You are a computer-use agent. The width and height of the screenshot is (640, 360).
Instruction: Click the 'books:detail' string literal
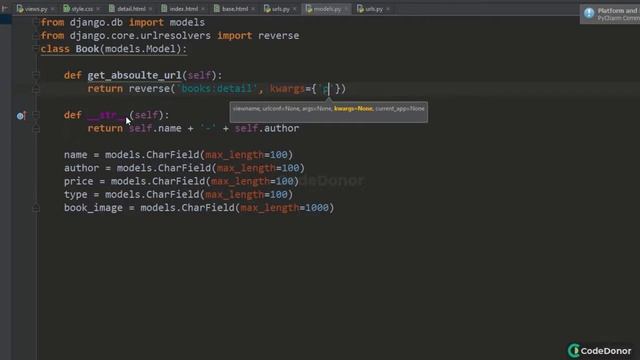217,89
